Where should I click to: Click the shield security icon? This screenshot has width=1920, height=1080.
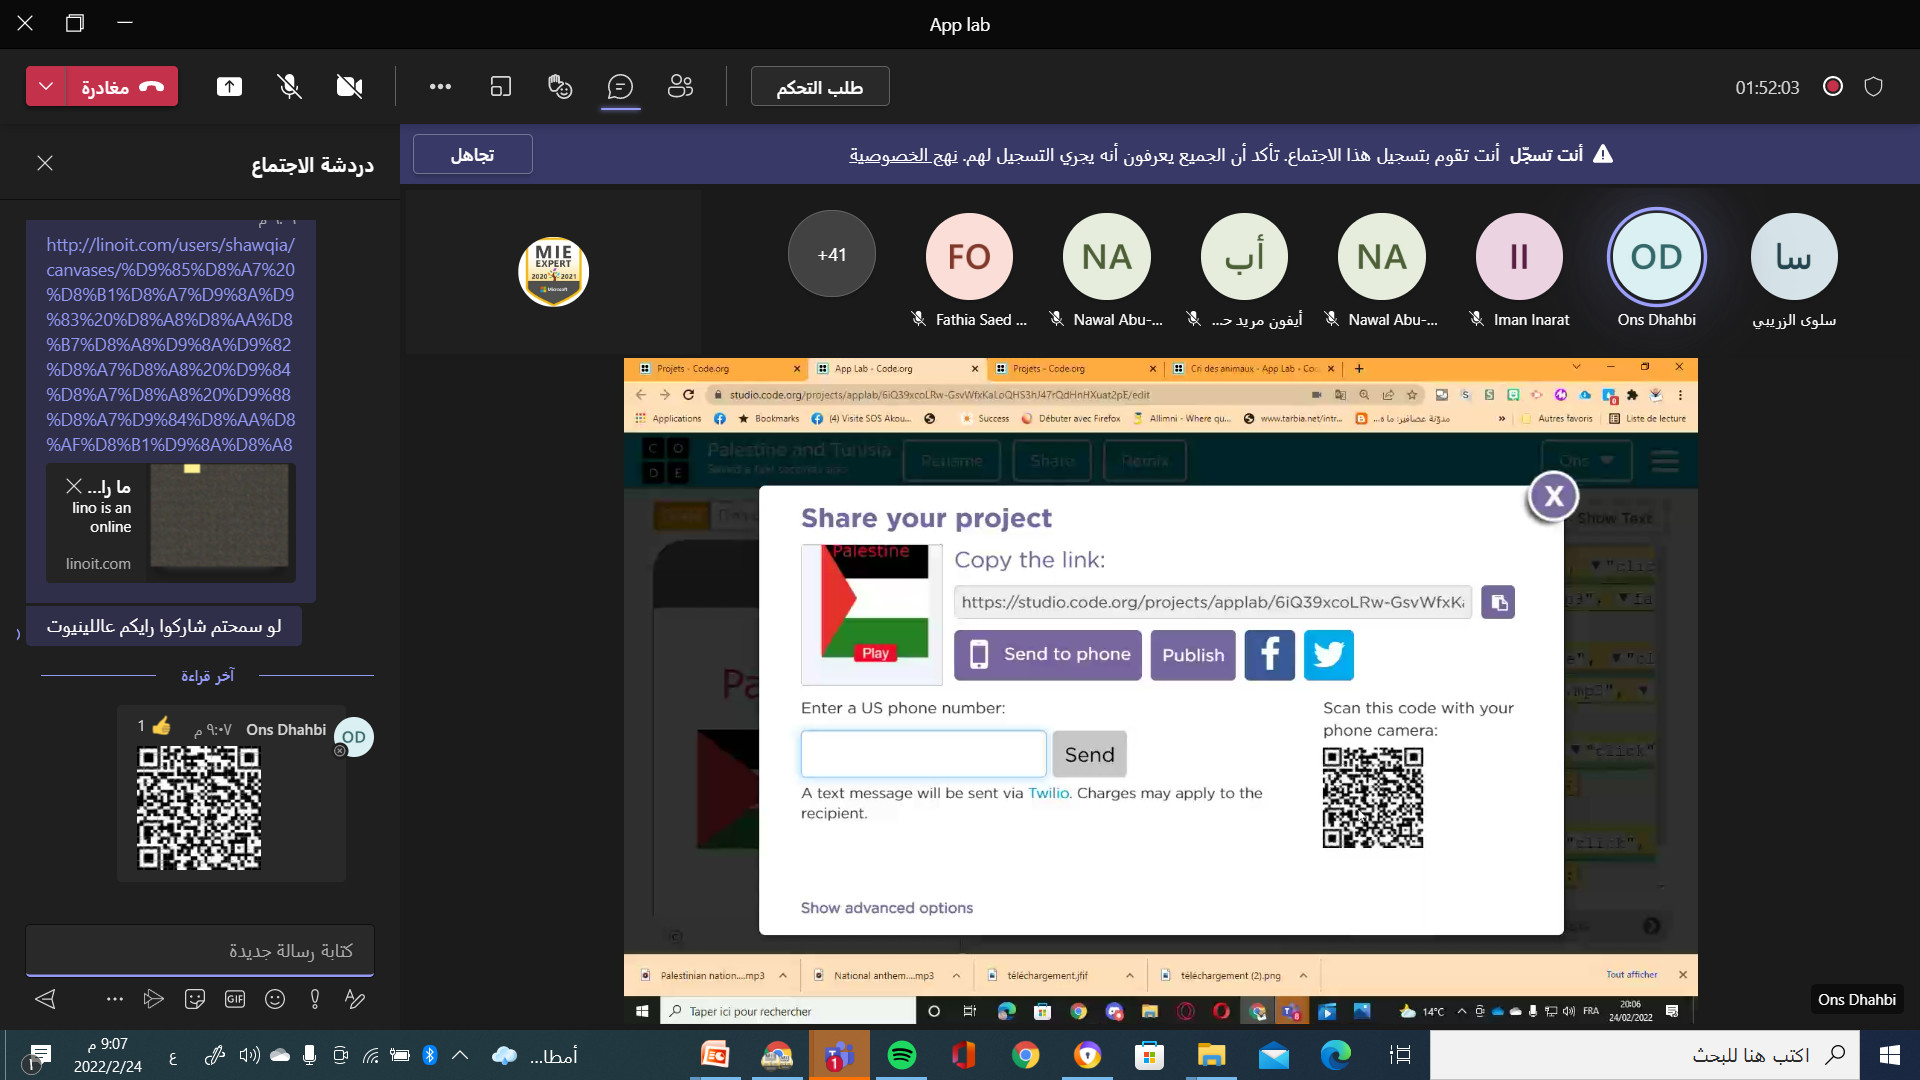[x=1874, y=86]
